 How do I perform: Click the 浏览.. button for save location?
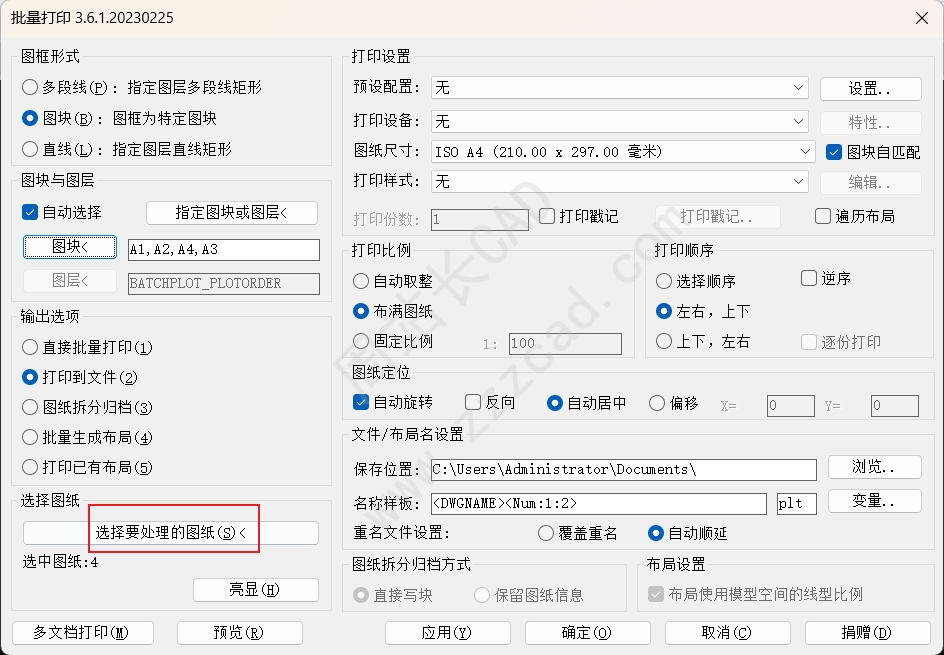873,467
